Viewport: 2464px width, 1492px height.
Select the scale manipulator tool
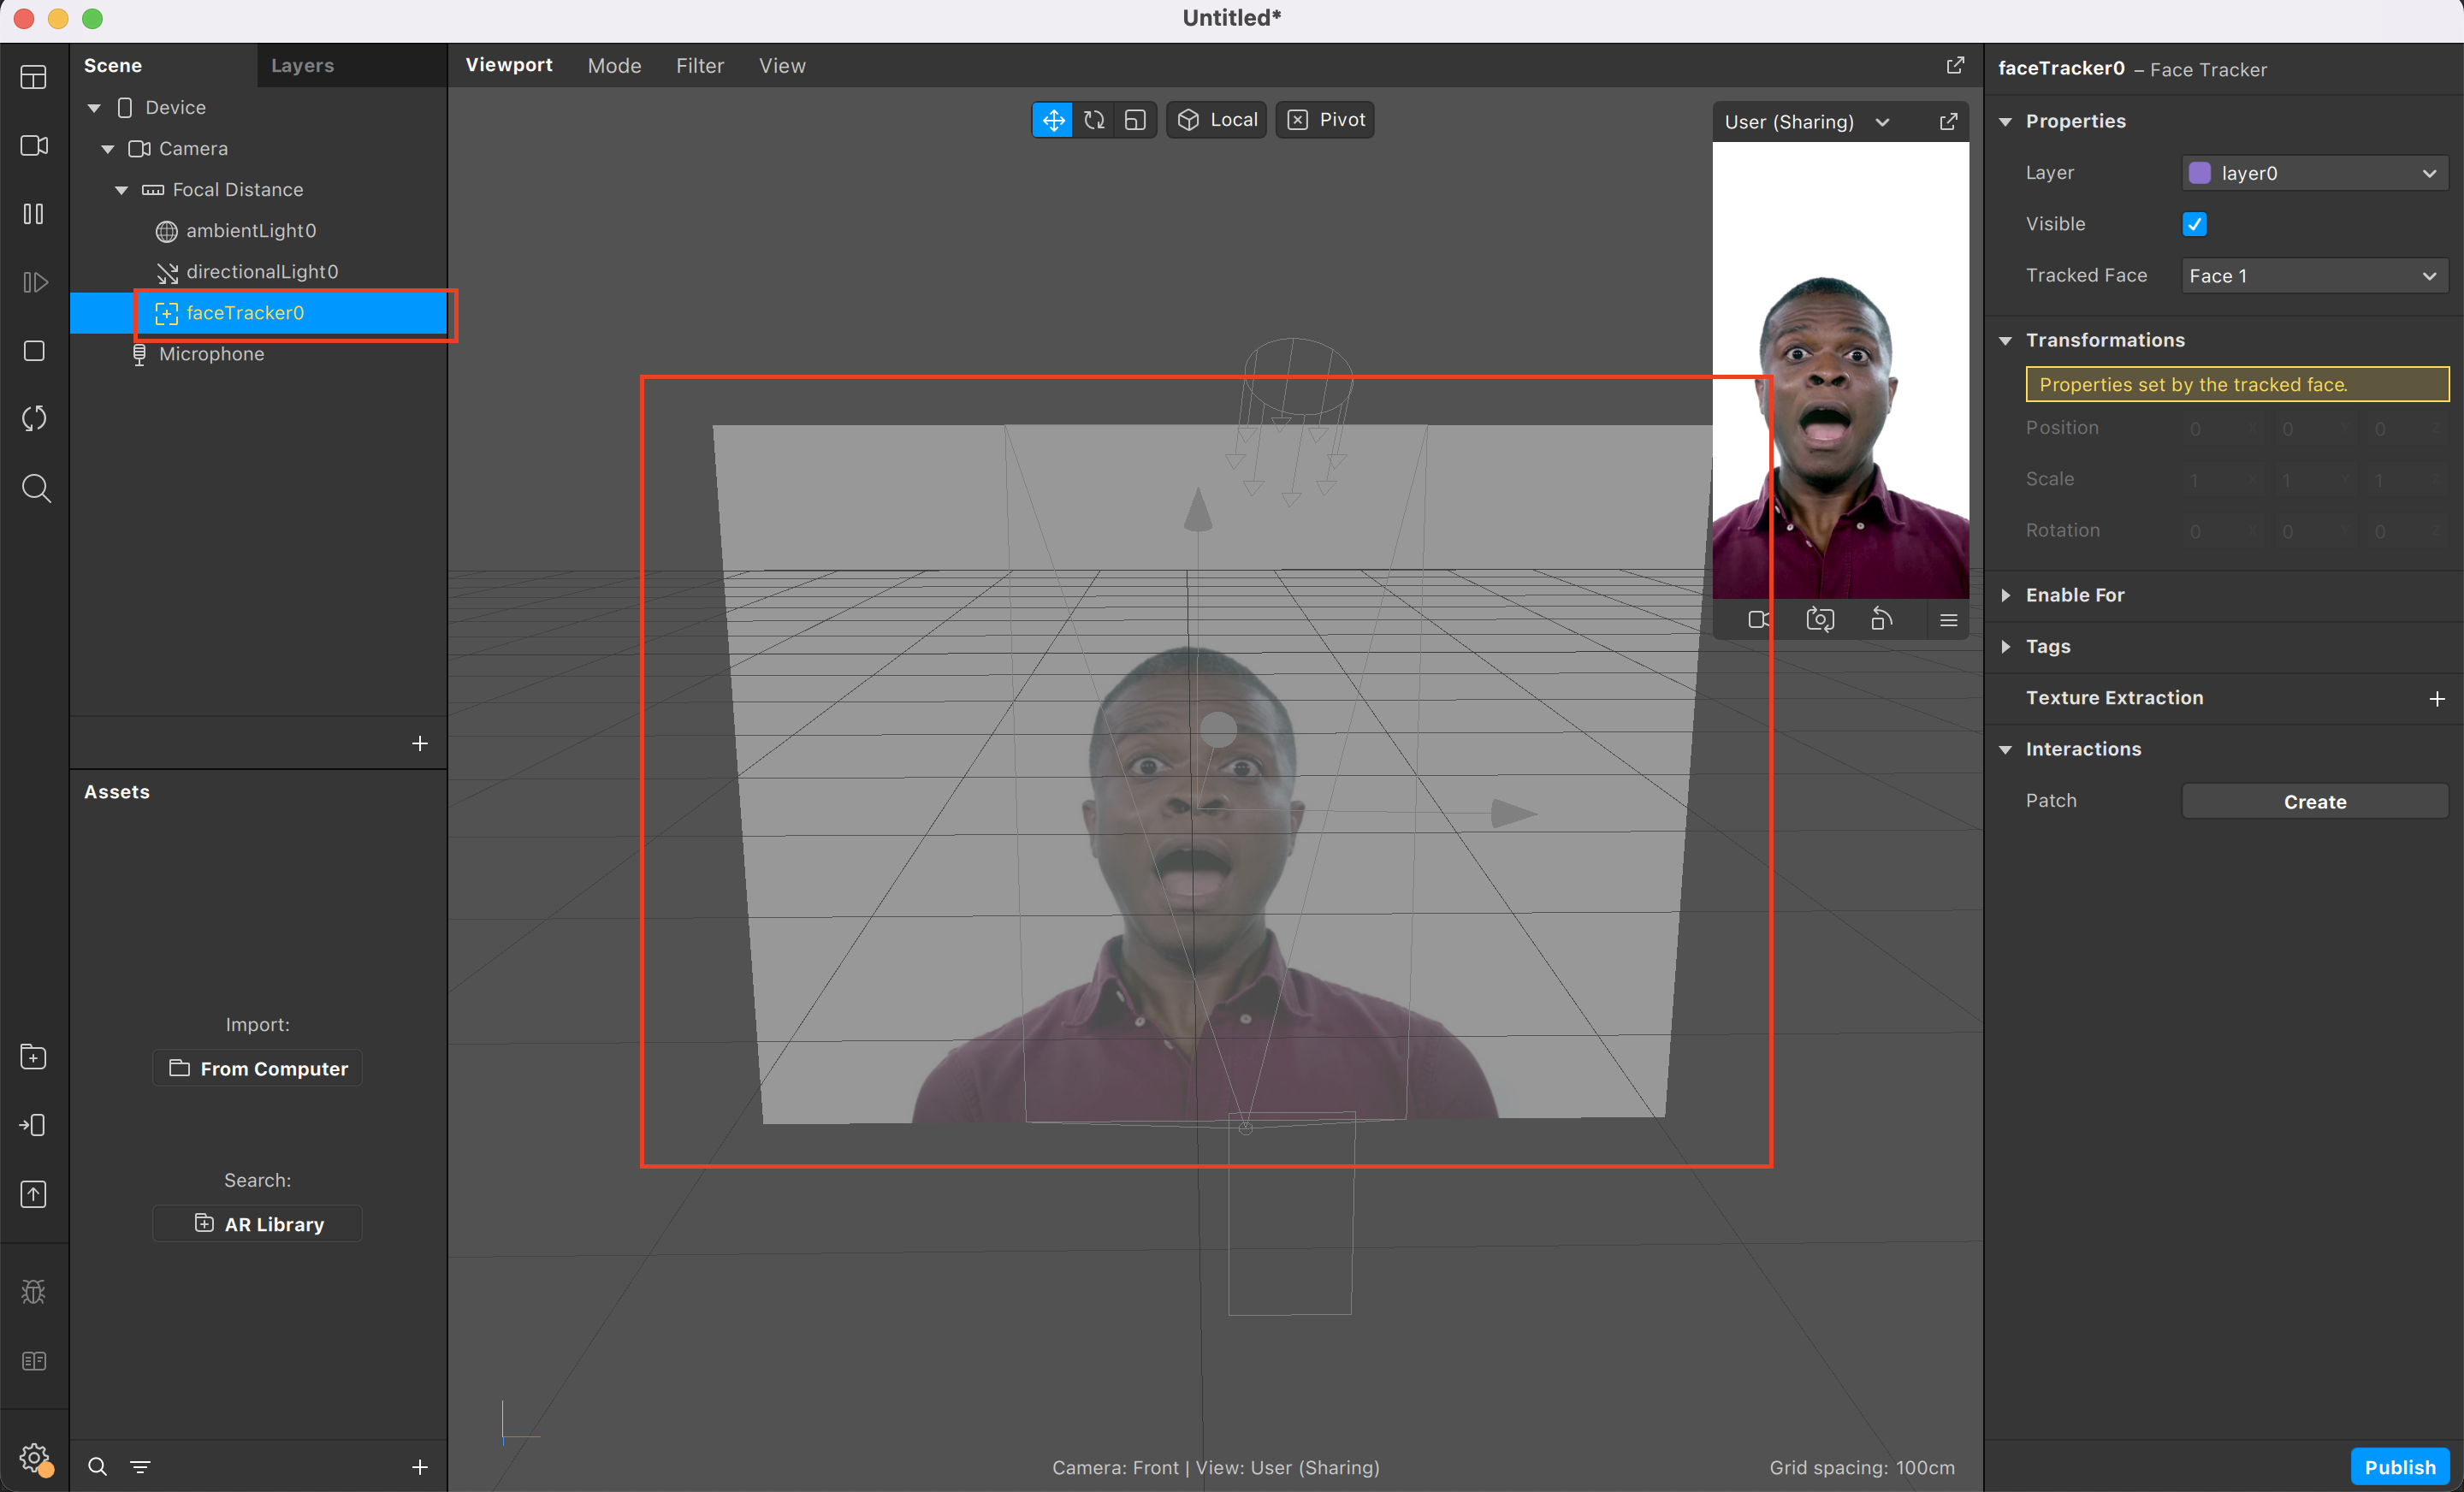coord(1135,120)
